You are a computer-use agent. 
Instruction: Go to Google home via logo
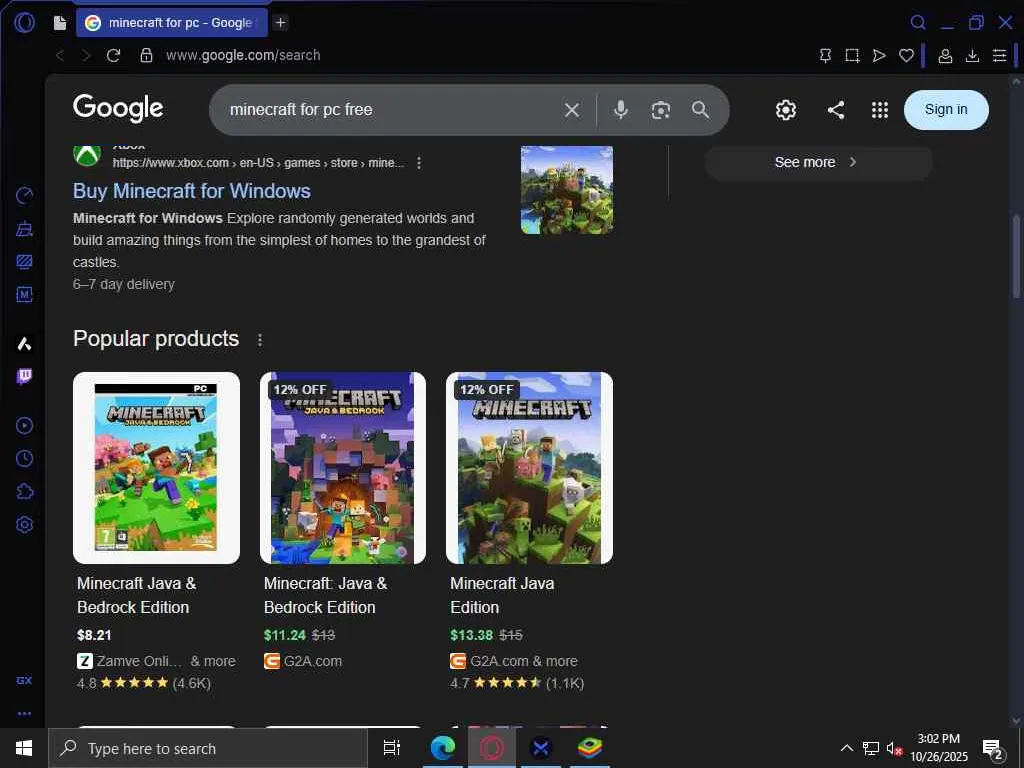118,108
